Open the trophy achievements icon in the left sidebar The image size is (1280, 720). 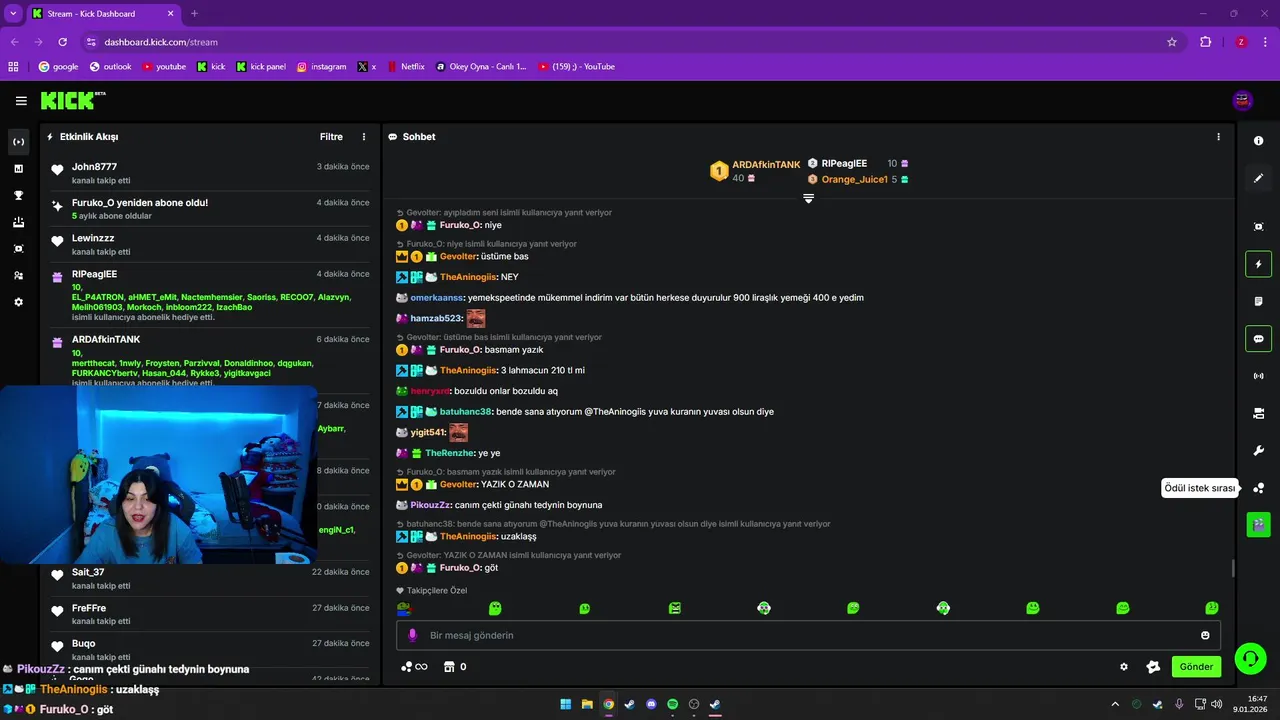pyautogui.click(x=18, y=195)
